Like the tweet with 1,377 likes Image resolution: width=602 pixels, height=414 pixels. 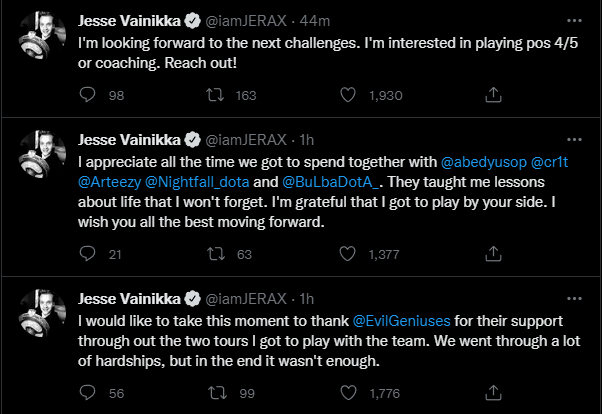(x=349, y=254)
